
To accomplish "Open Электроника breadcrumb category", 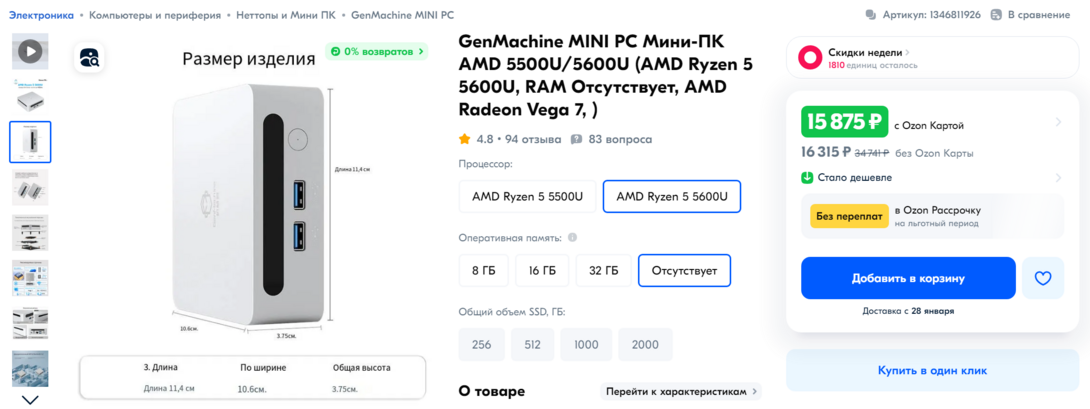I will 41,15.
